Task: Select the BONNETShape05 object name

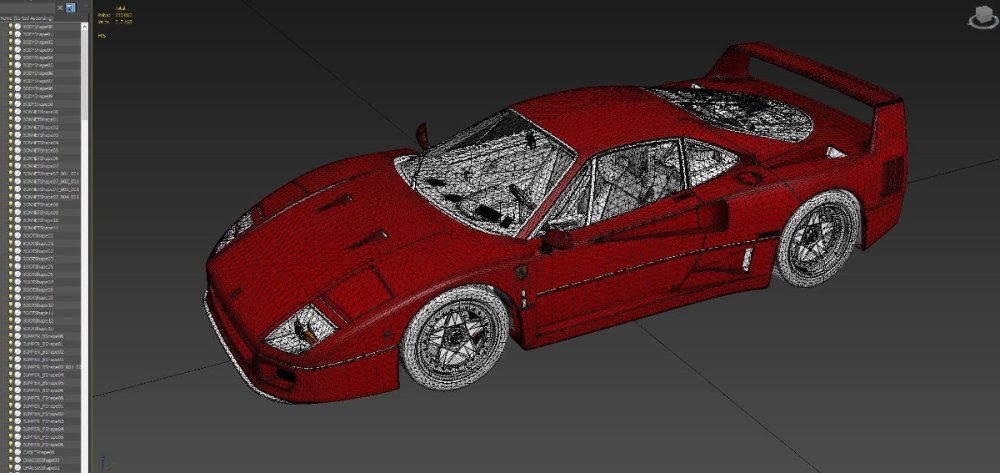Action: click(40, 150)
